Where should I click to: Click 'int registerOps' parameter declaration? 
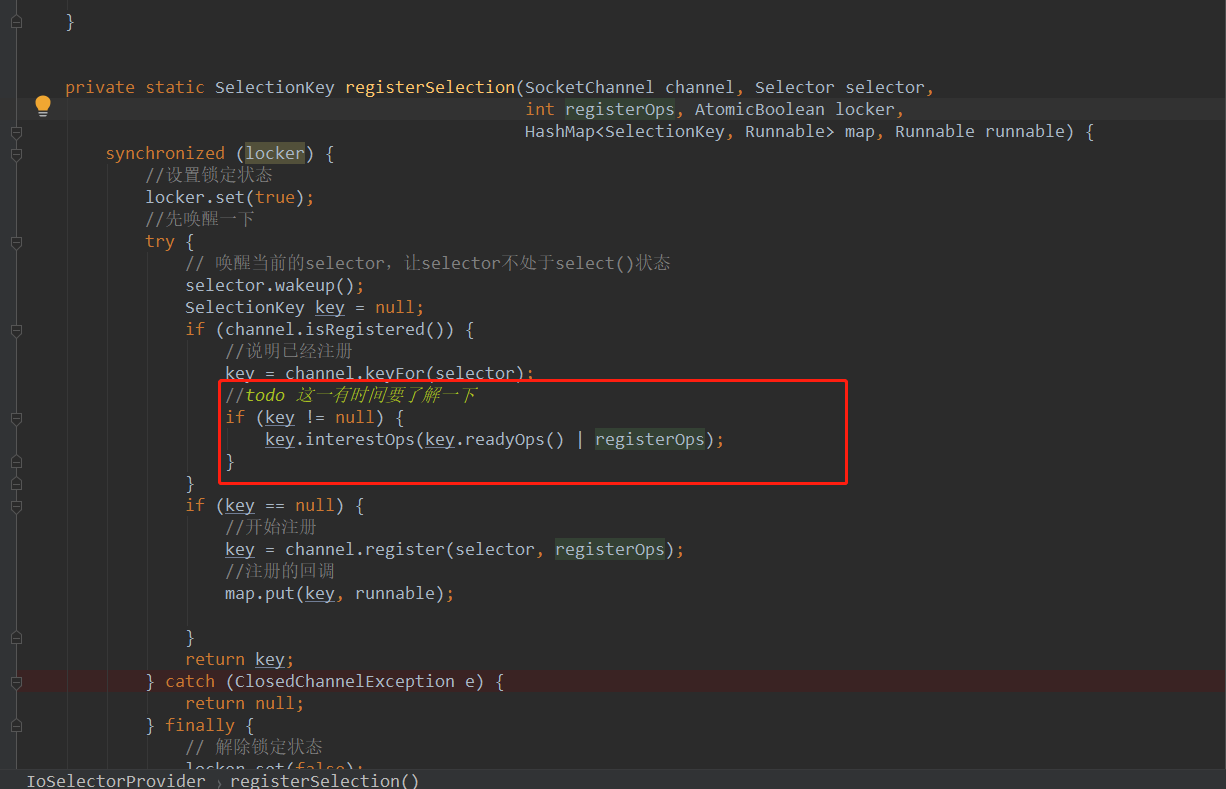click(600, 110)
